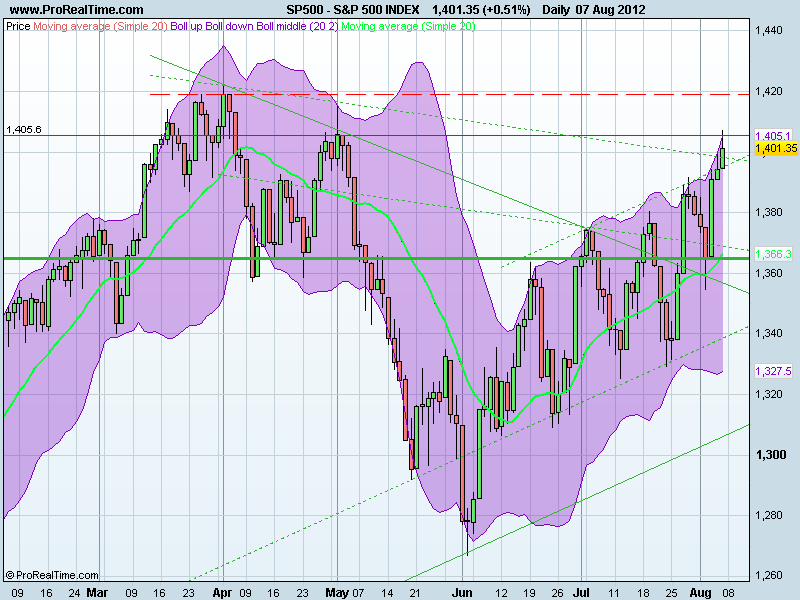800x600 pixels.
Task: Click the Aug month label on time axis
Action: [x=700, y=593]
